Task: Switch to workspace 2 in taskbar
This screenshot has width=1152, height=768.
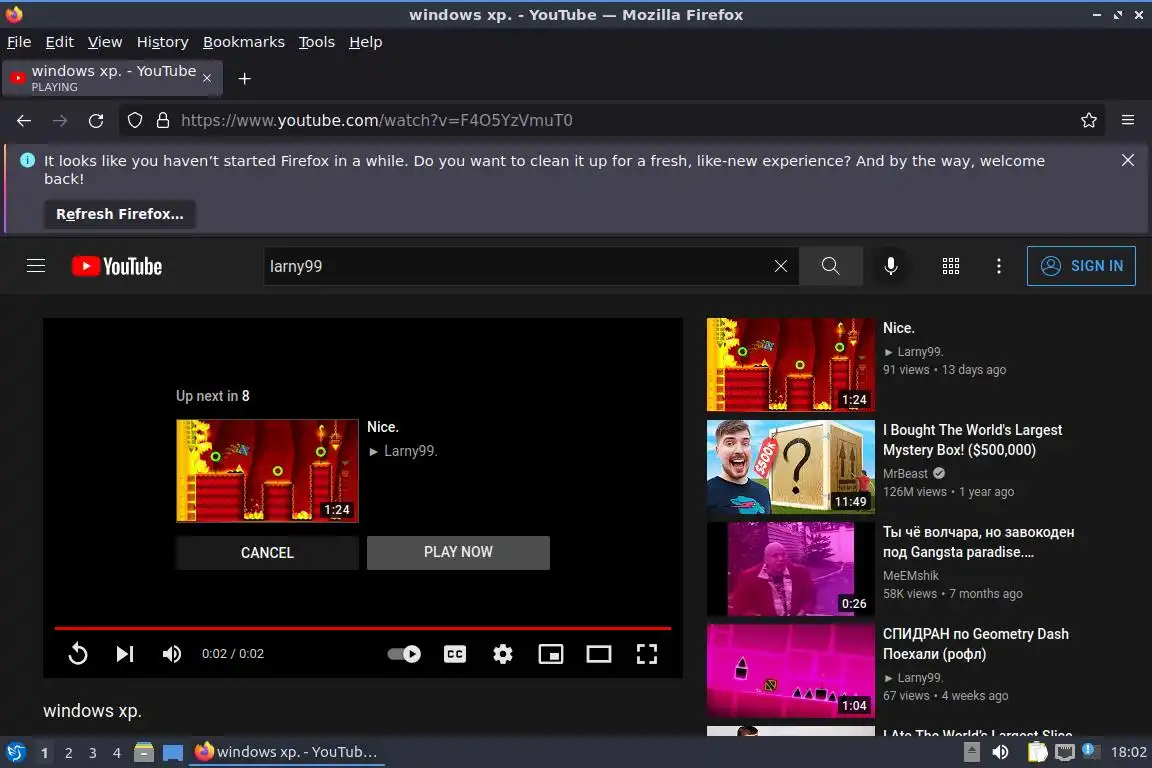Action: click(x=68, y=753)
